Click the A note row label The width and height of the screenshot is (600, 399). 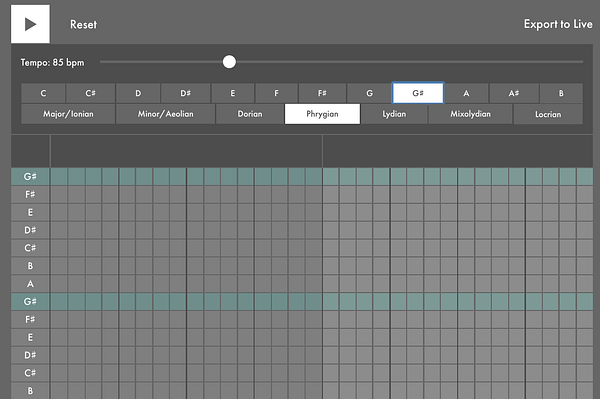pos(30,284)
